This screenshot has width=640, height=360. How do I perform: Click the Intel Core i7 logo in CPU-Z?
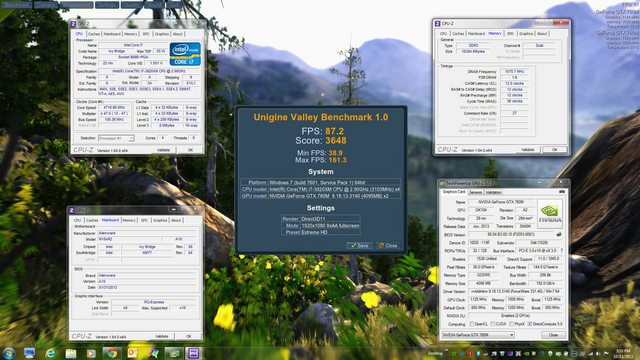[x=185, y=54]
